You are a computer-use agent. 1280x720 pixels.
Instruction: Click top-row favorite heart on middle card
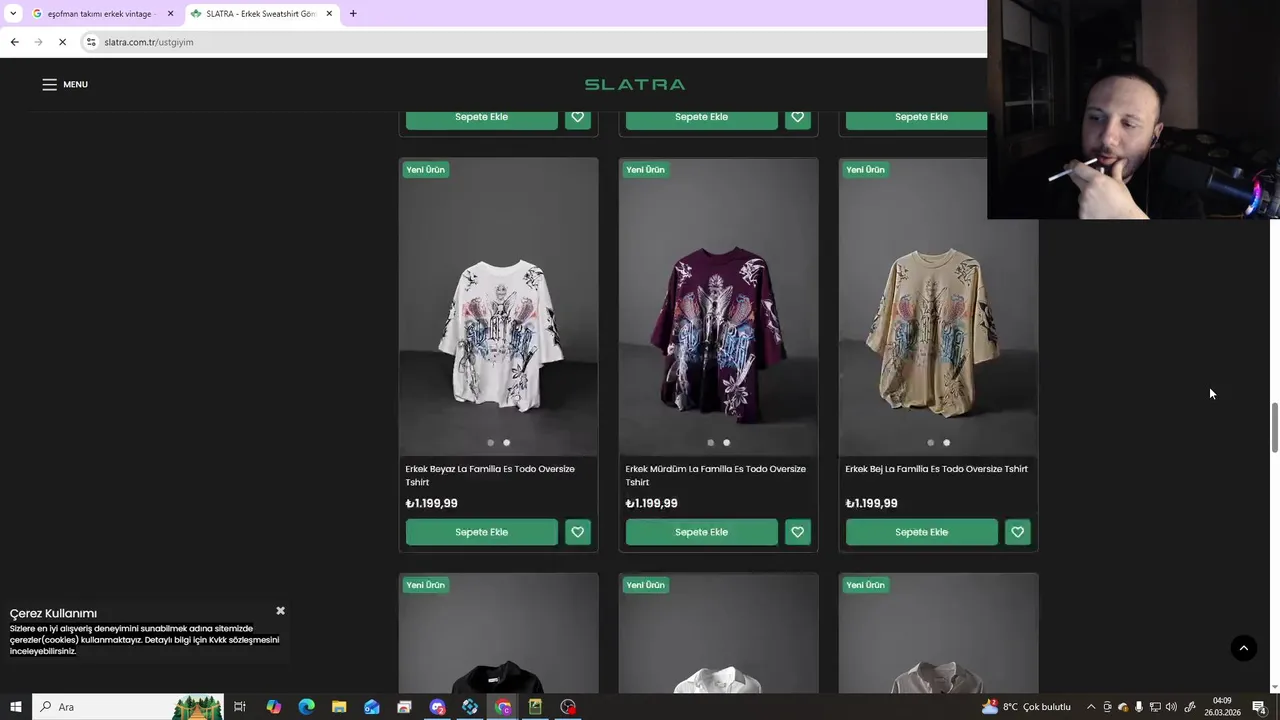(797, 117)
